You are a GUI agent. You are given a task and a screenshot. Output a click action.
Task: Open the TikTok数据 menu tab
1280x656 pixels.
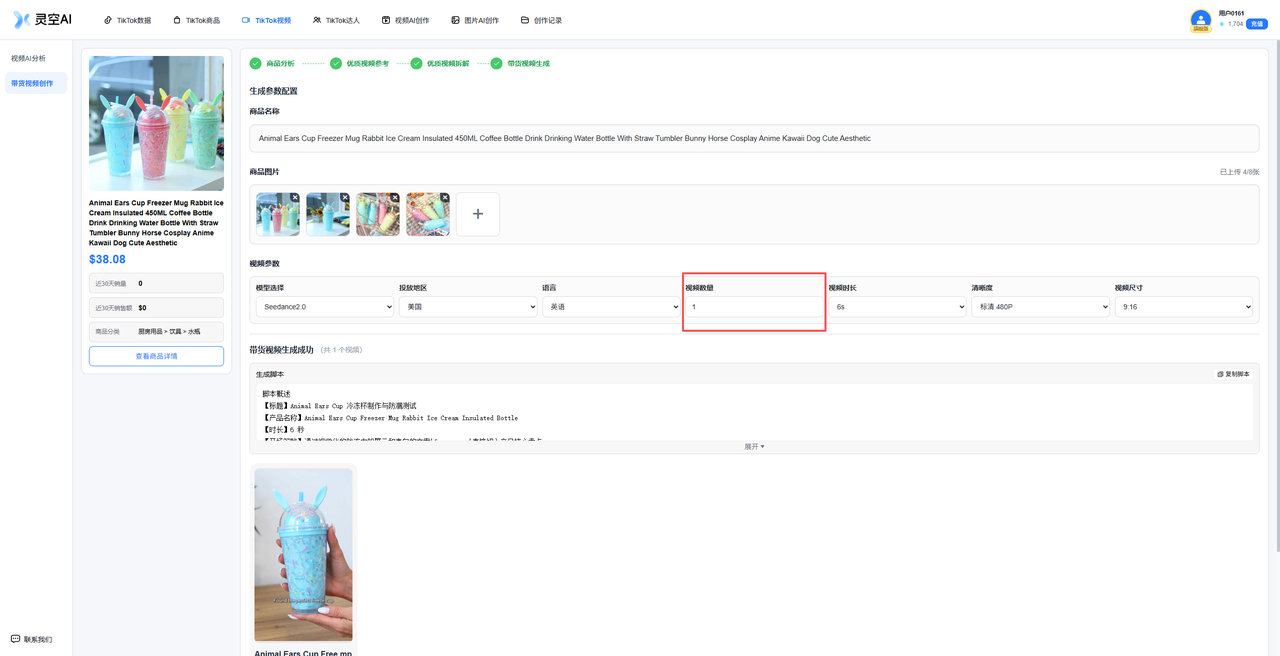tap(128, 20)
